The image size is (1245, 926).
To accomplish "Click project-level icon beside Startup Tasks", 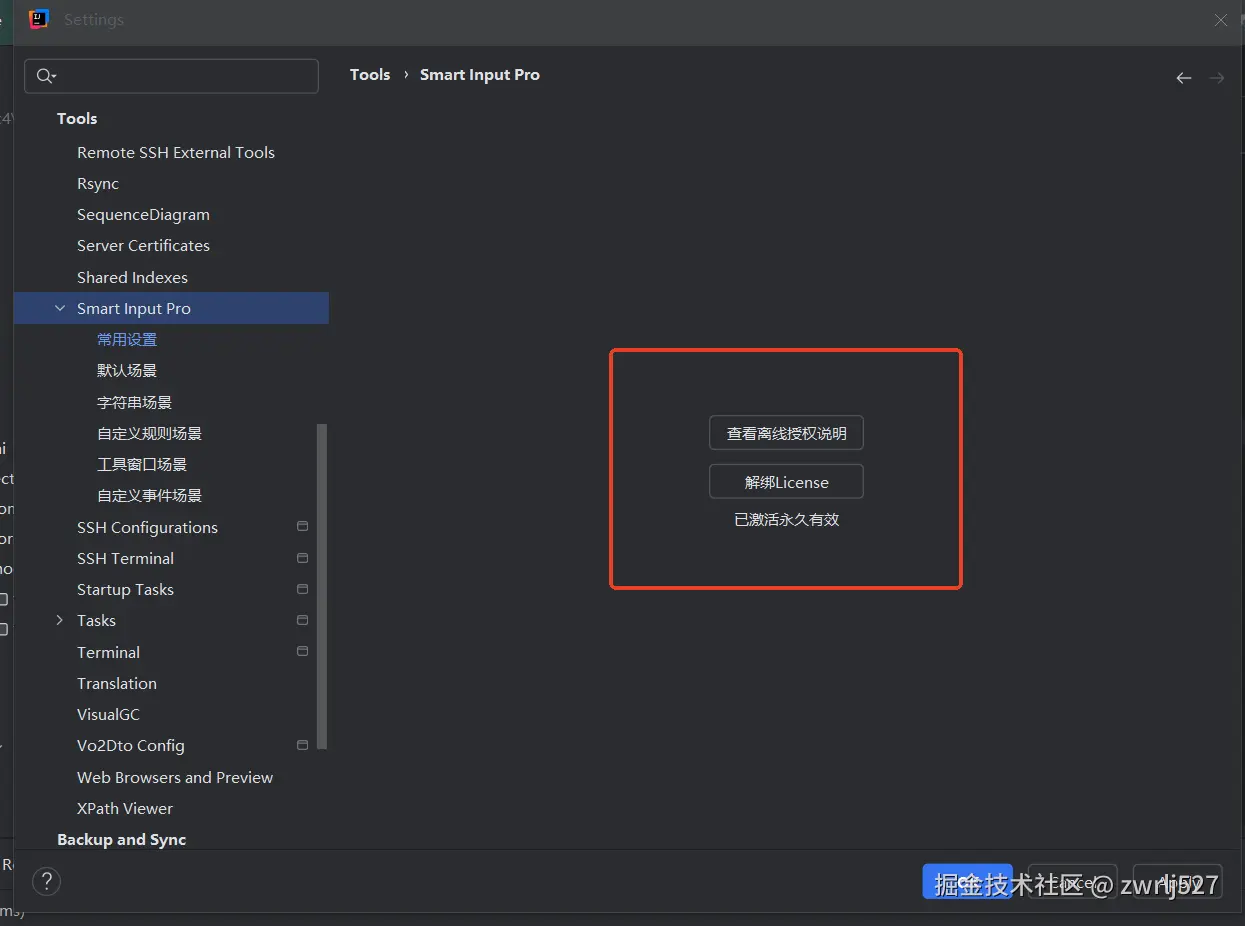I will [x=303, y=589].
